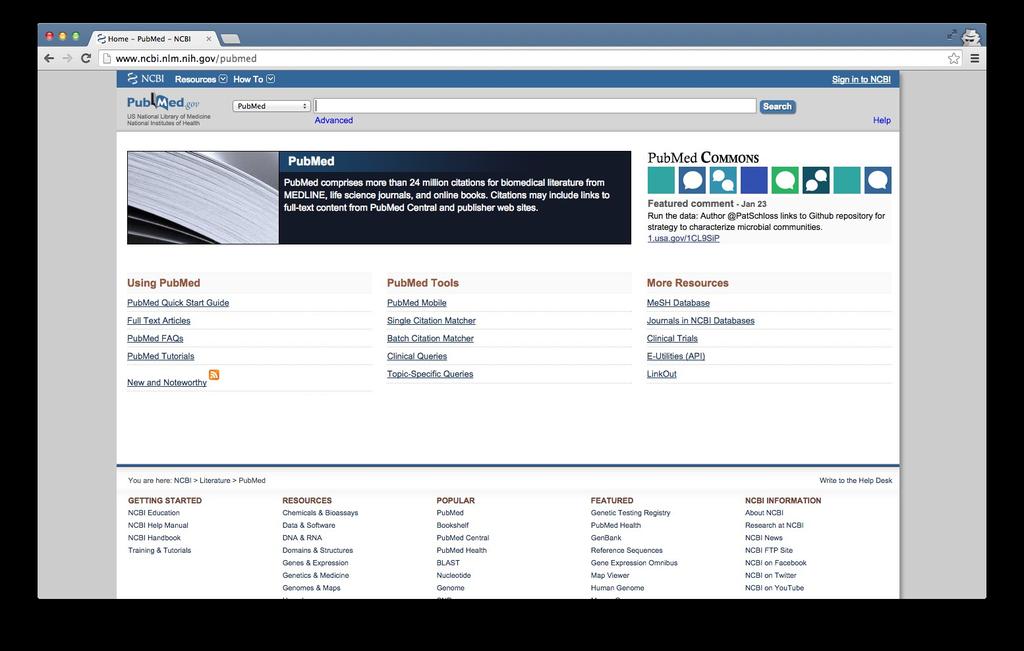Click the search query input field
1024x651 pixels.
535,106
